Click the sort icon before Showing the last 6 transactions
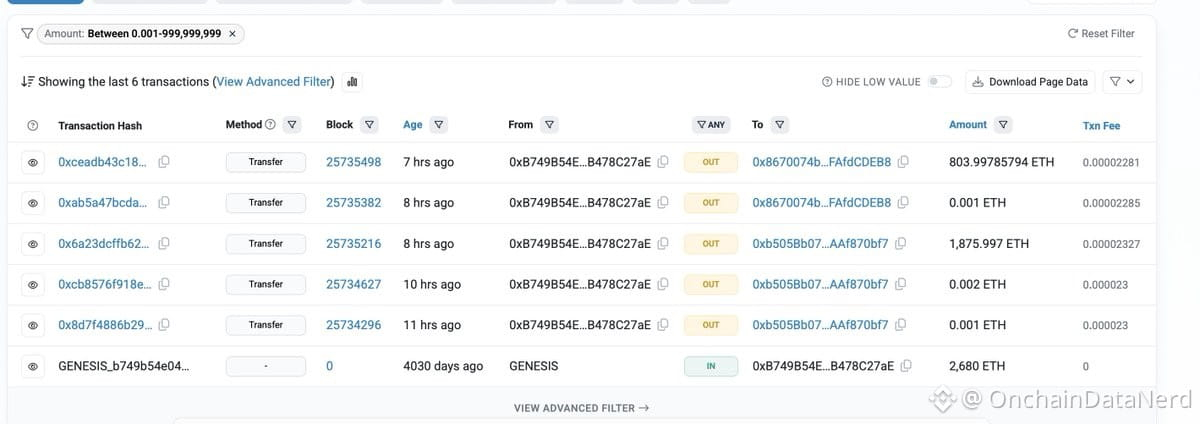The width and height of the screenshot is (1200, 424). pyautogui.click(x=28, y=82)
